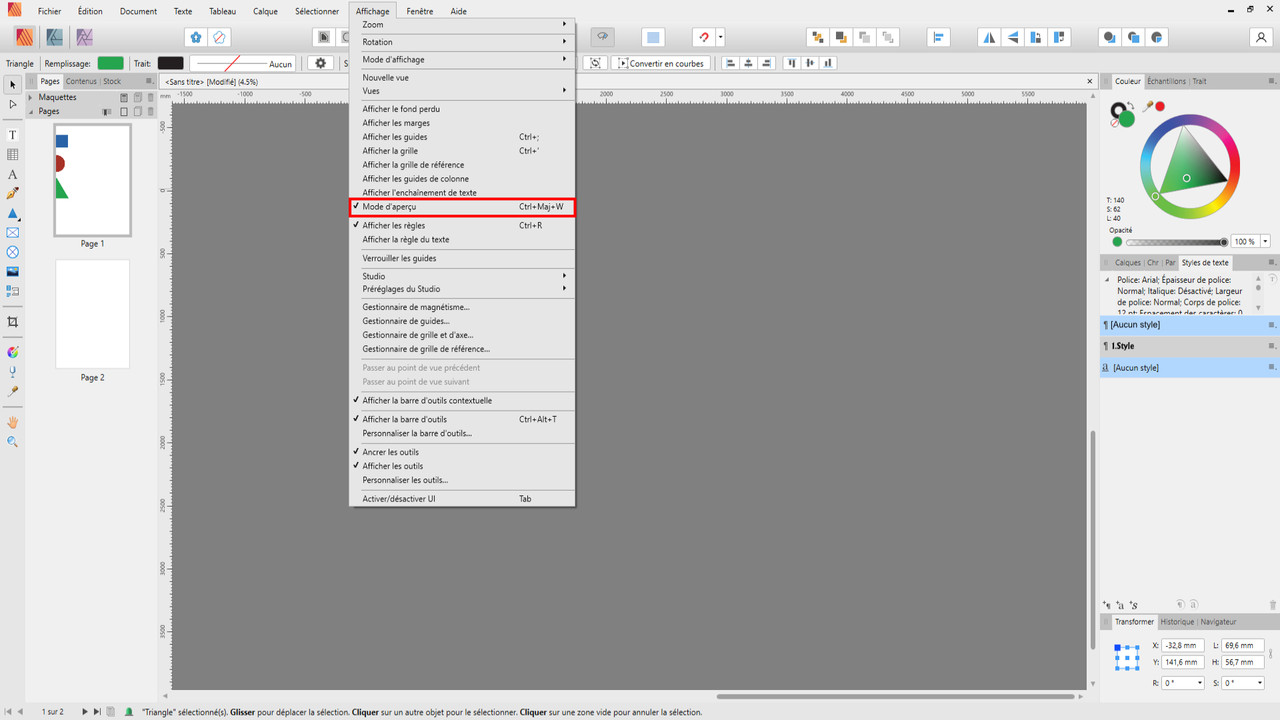The image size is (1280, 720).
Task: Click the black Trait stroke swatch
Action: 170,63
